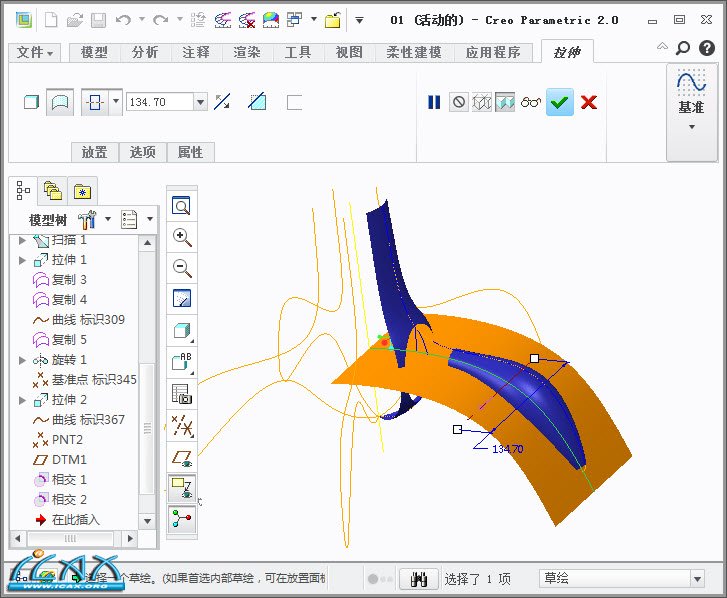Expand the 拉伸 2 tree node
This screenshot has height=598, width=727.
pos(22,400)
